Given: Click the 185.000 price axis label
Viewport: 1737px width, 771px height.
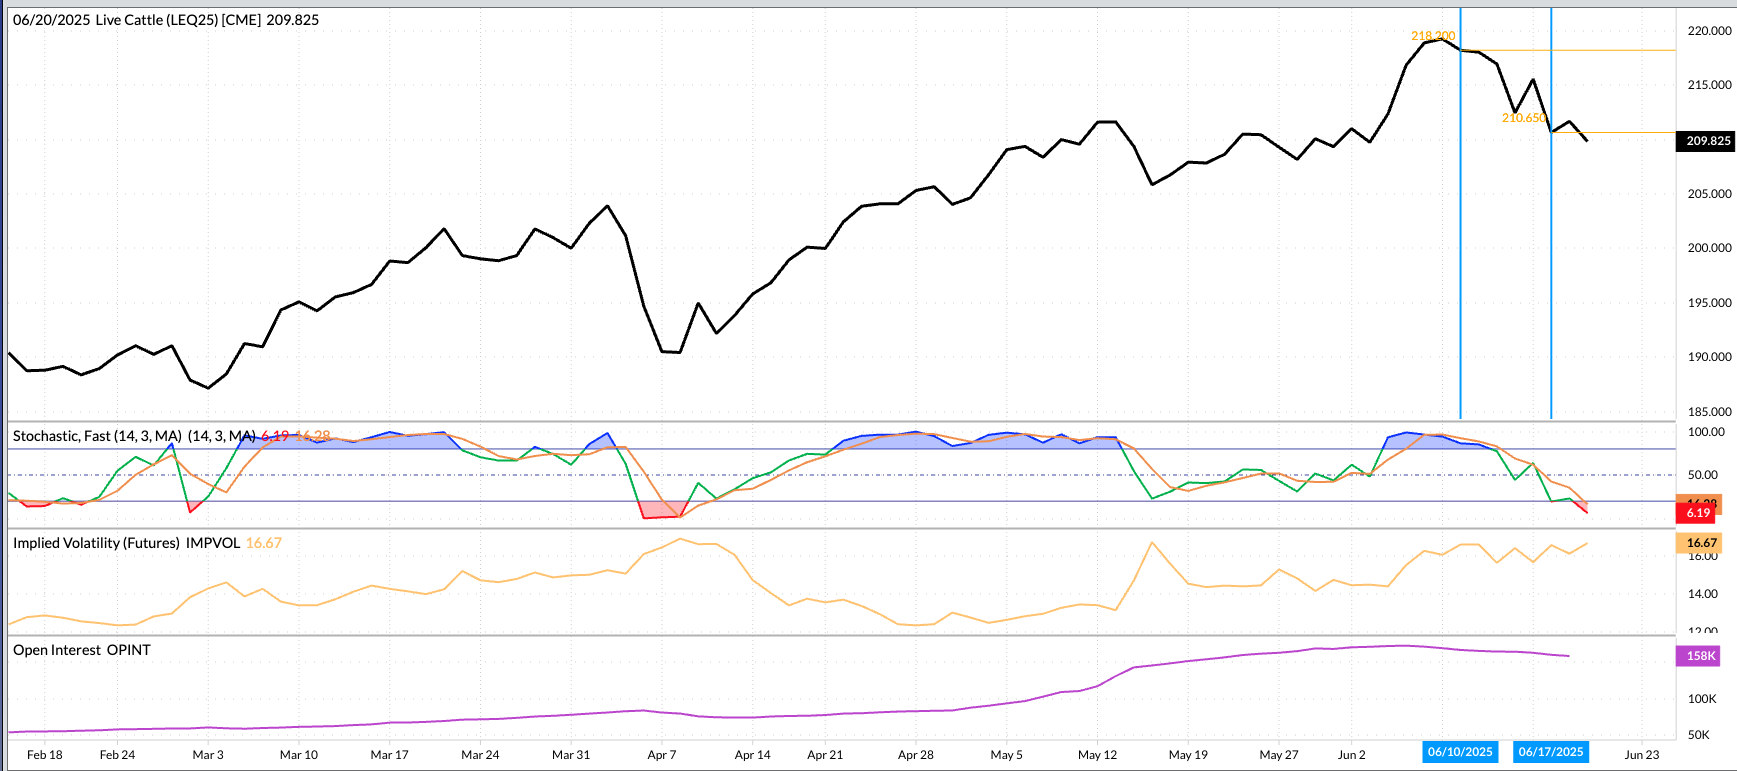Looking at the screenshot, I should pos(1709,411).
